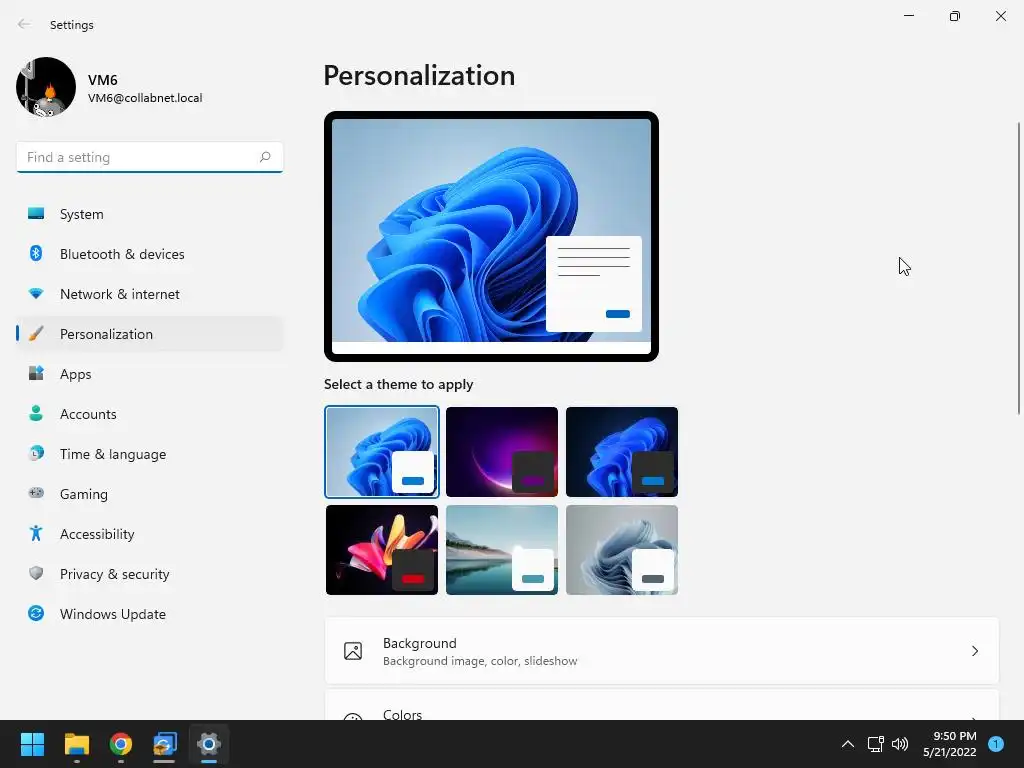This screenshot has width=1024, height=768.
Task: Click the Windows Update sync icon
Action: coord(36,613)
